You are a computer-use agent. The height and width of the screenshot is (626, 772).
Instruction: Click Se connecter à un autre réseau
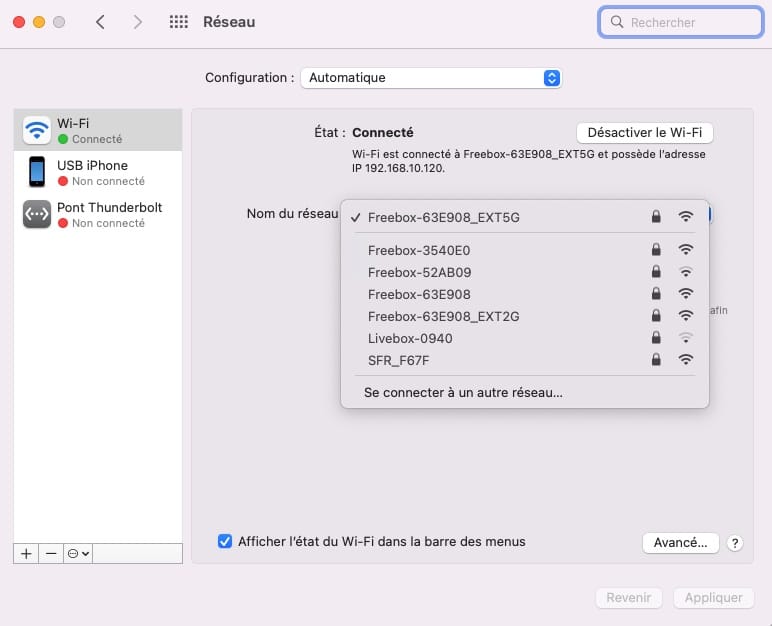463,393
